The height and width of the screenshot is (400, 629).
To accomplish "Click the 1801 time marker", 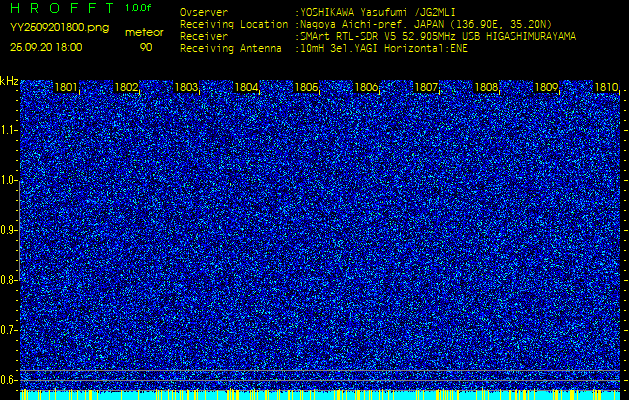I will (x=66, y=88).
